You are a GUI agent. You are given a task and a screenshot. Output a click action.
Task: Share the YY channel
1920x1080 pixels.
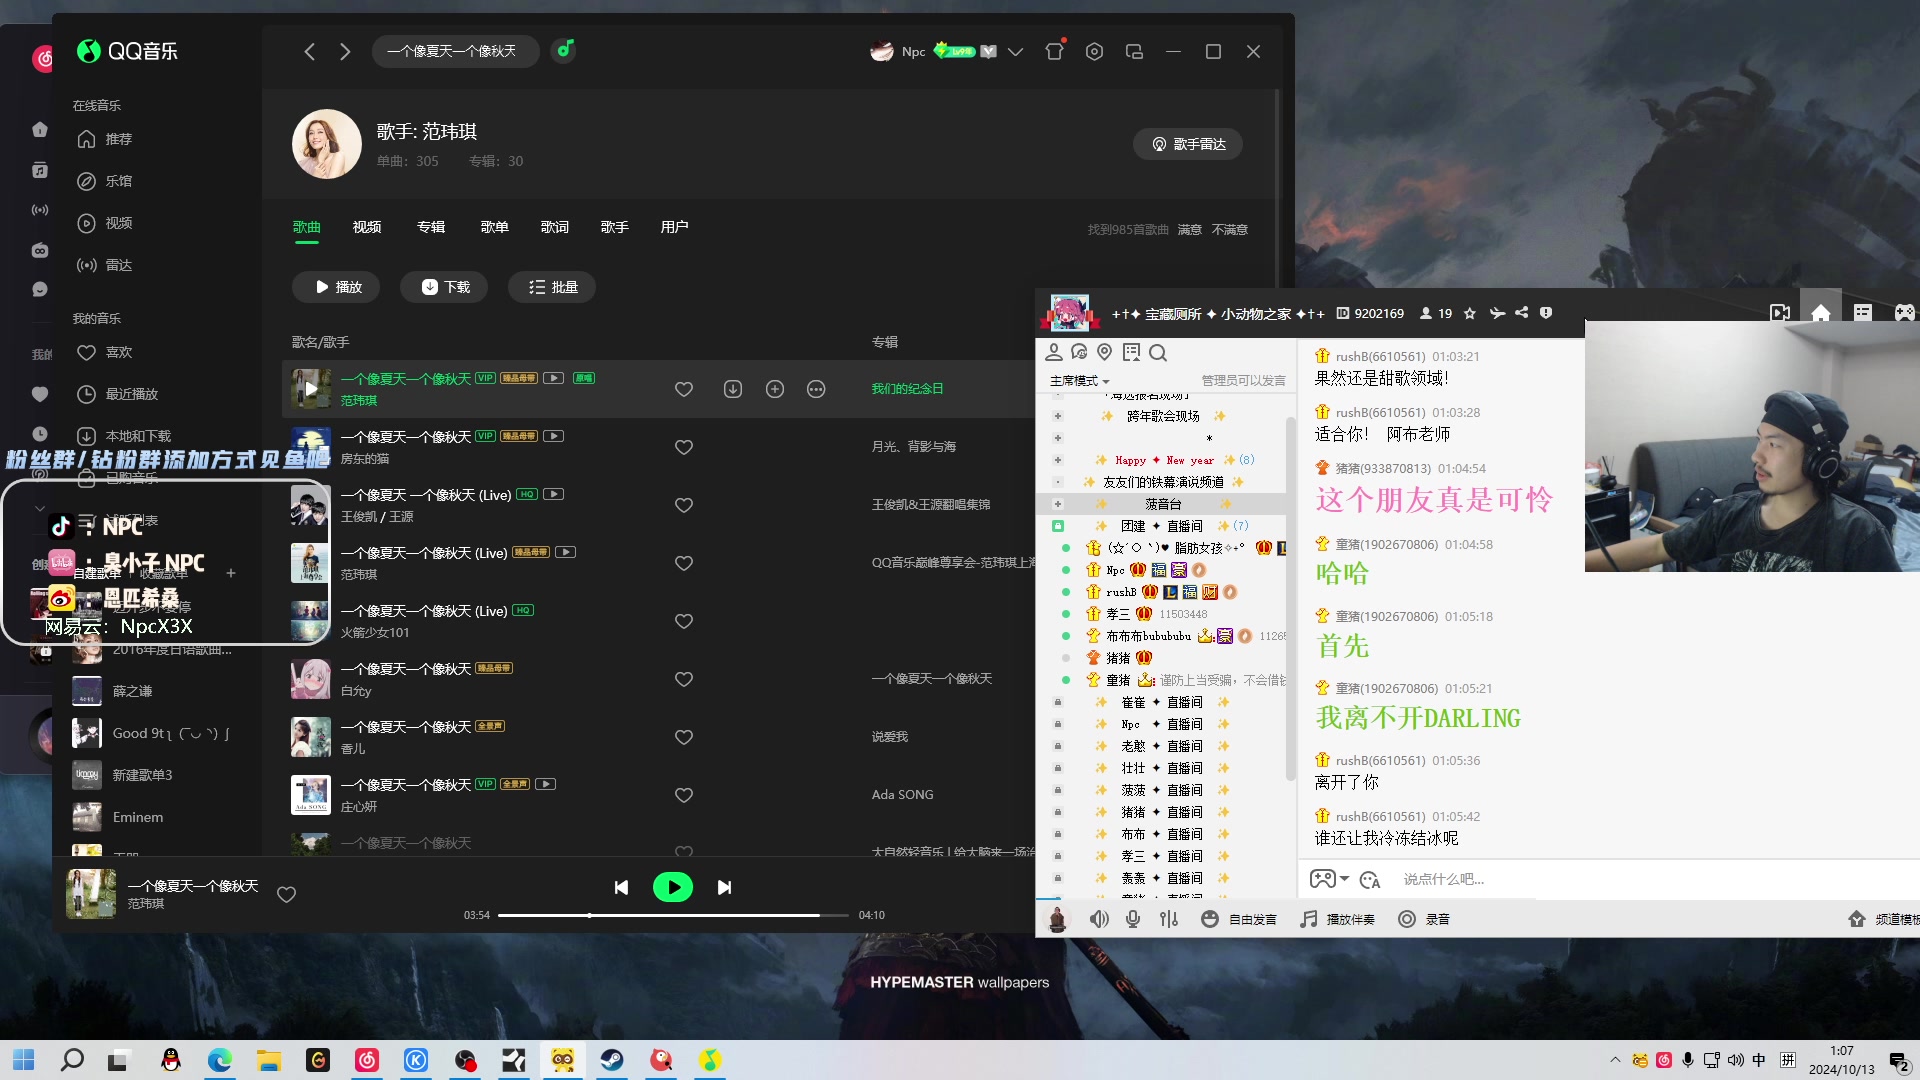pos(1521,313)
